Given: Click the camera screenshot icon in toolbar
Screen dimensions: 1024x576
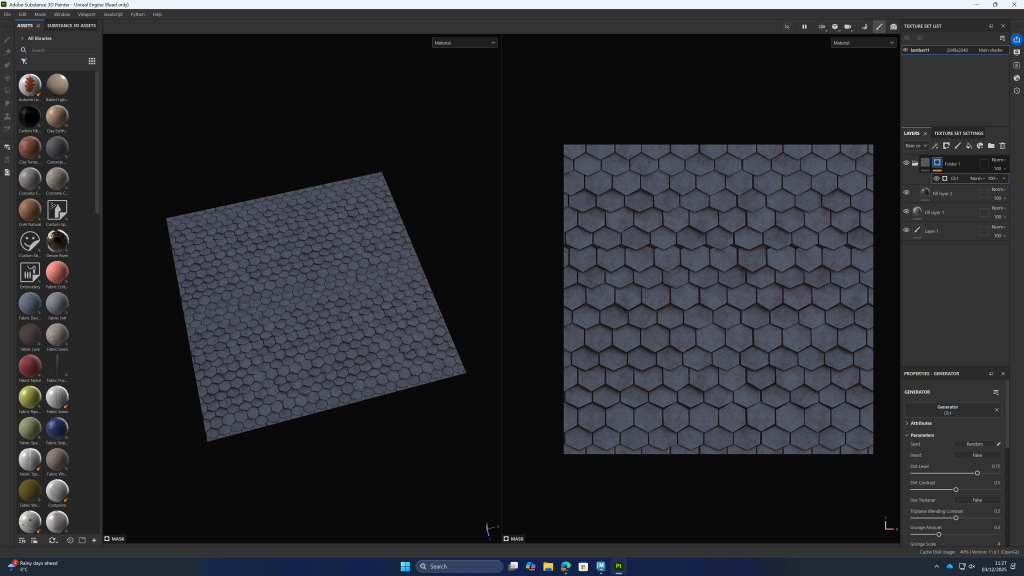Looking at the screenshot, I should pos(893,27).
